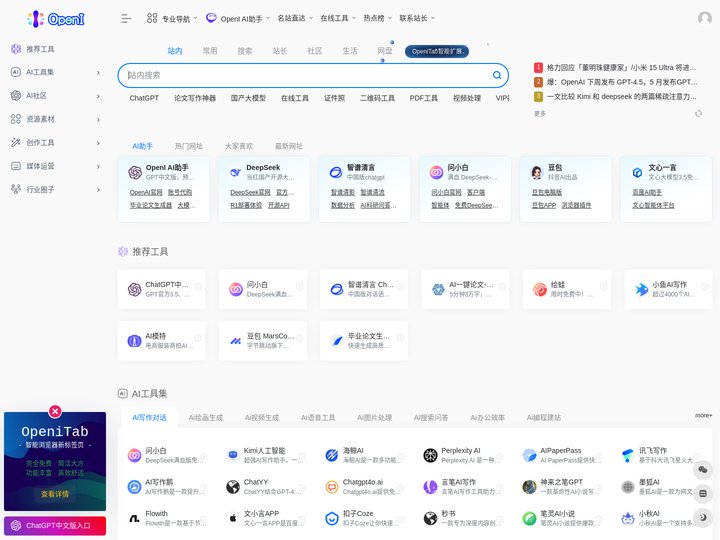The image size is (720, 540).
Task: Open the 毕业论文生成 feather icon
Action: pos(337,341)
